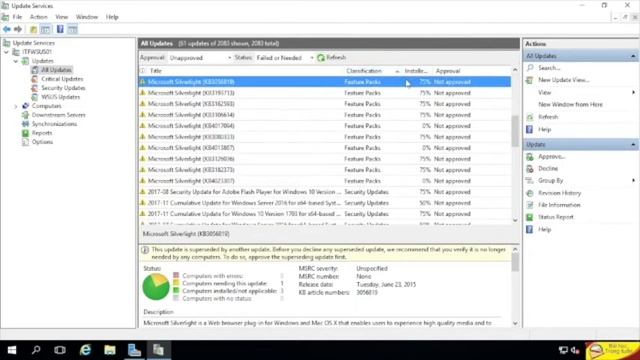Open Security Updates node
The image size is (640, 360).
63,88
